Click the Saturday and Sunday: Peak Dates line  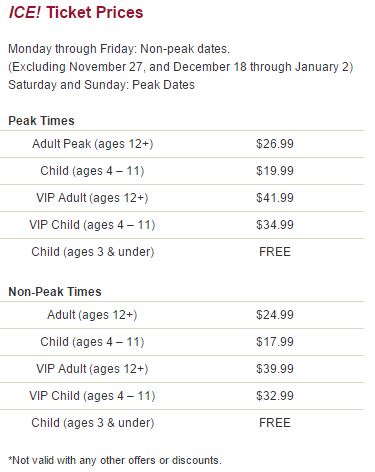(101, 85)
